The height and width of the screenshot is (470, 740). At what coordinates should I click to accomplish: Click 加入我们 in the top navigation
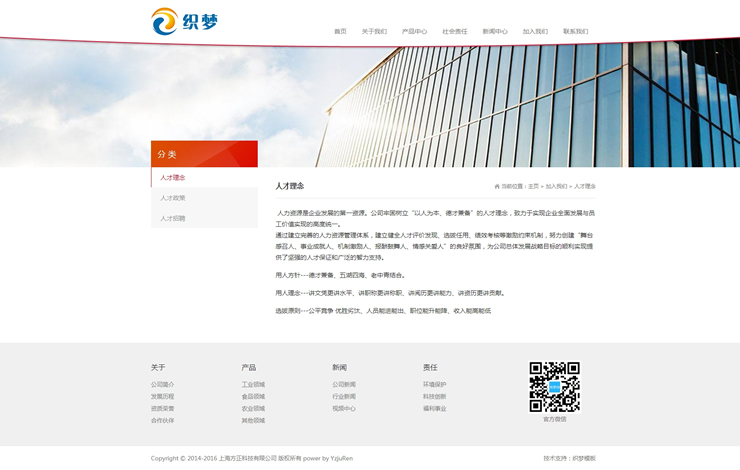(x=535, y=31)
